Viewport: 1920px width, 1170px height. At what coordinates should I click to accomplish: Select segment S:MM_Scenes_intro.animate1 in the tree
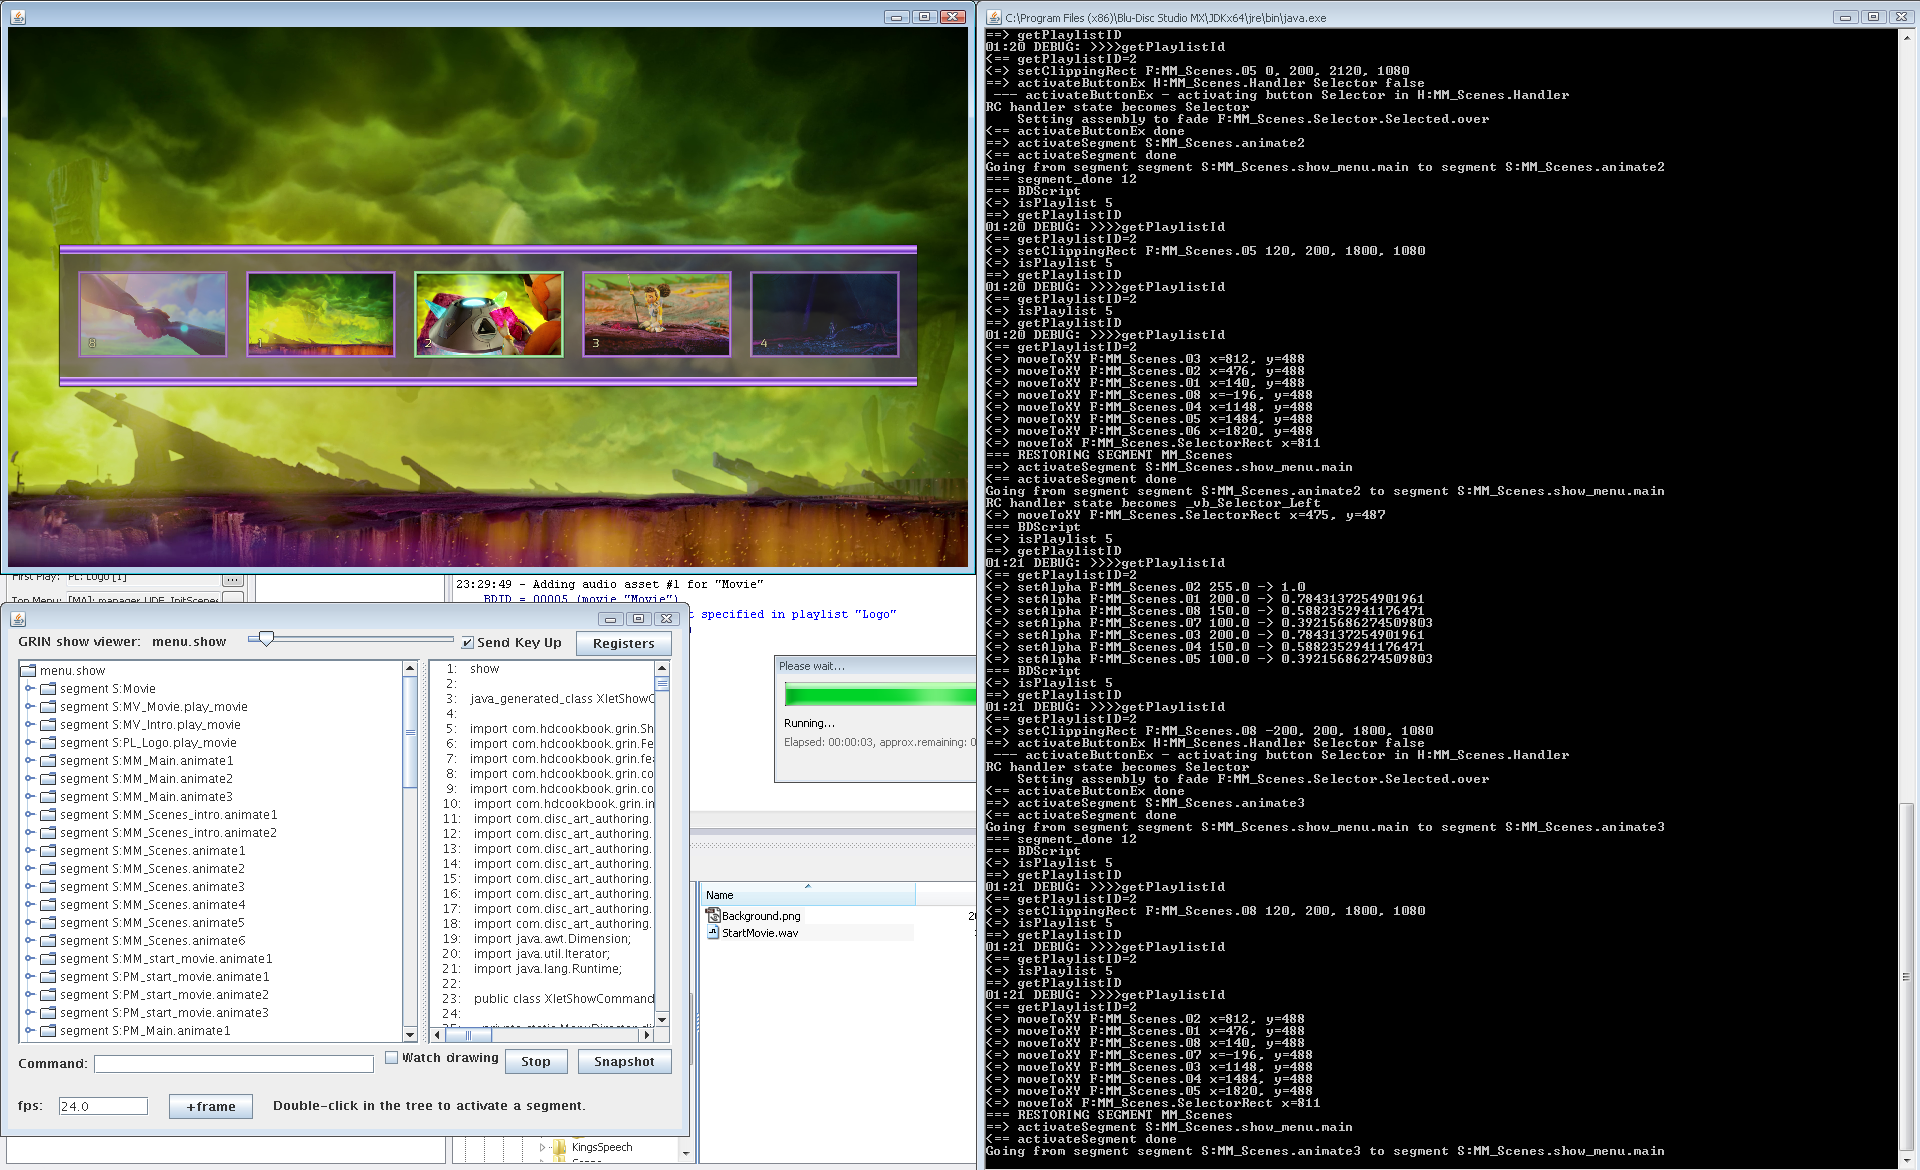[168, 815]
